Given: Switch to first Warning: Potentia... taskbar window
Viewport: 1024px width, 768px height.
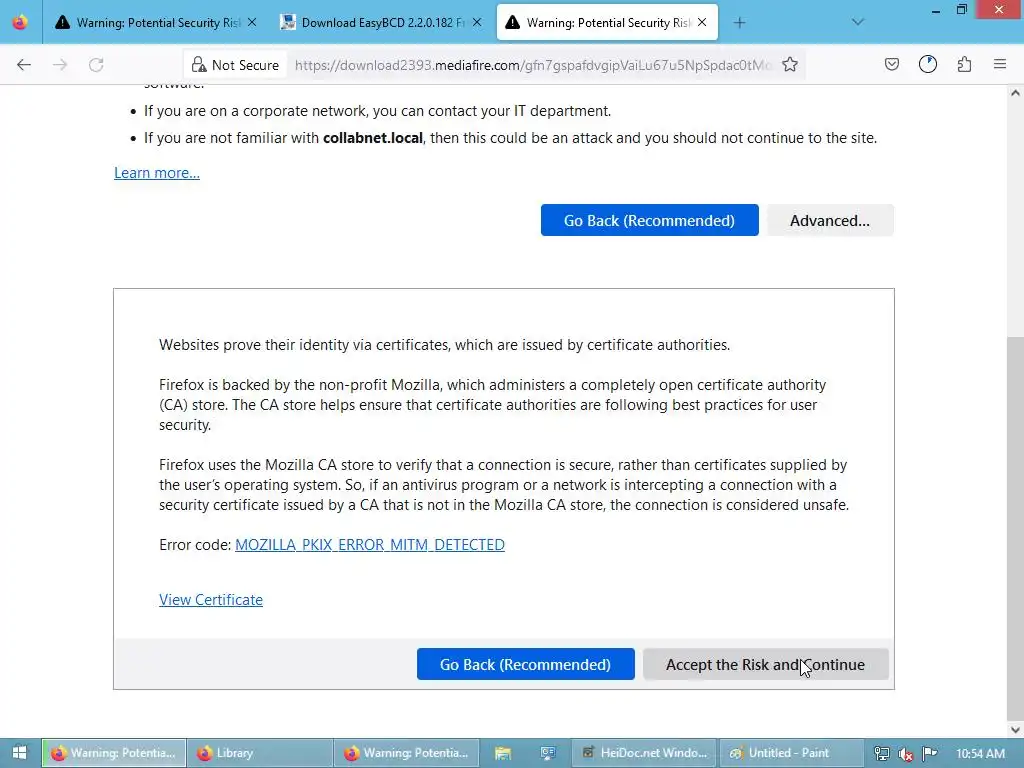Looking at the screenshot, I should [x=114, y=753].
